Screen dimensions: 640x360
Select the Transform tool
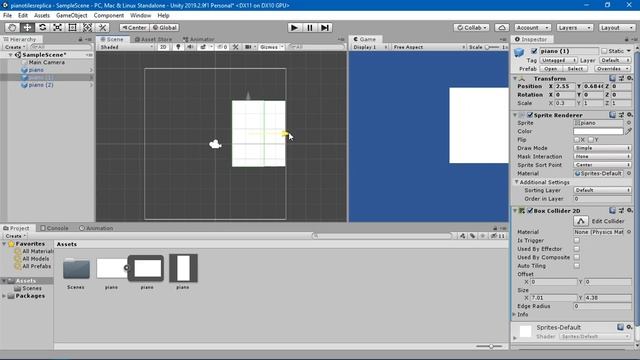[x=87, y=27]
